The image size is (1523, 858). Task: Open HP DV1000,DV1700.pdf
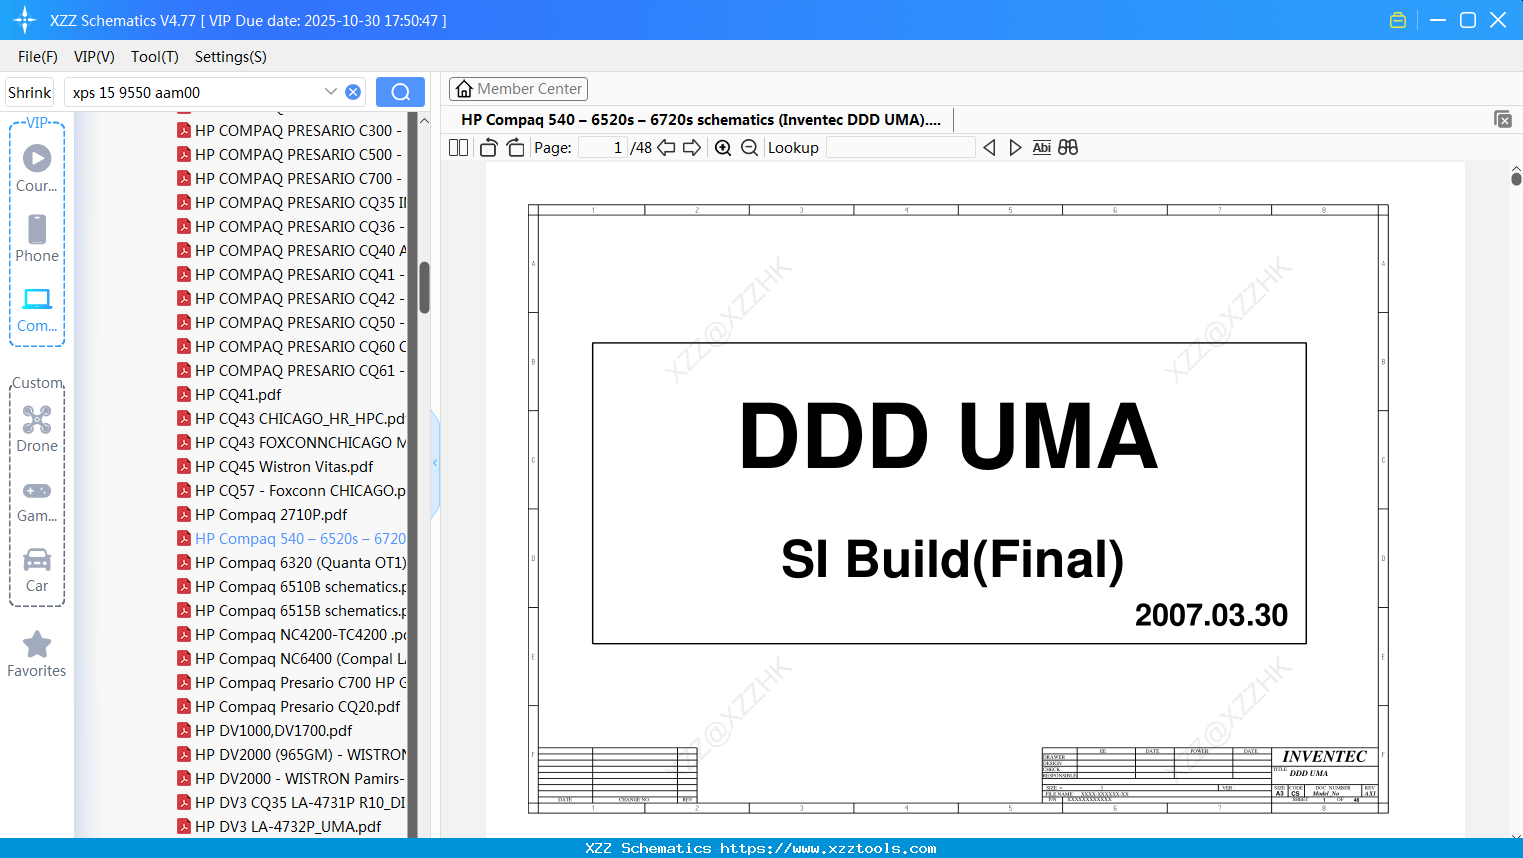coord(265,730)
